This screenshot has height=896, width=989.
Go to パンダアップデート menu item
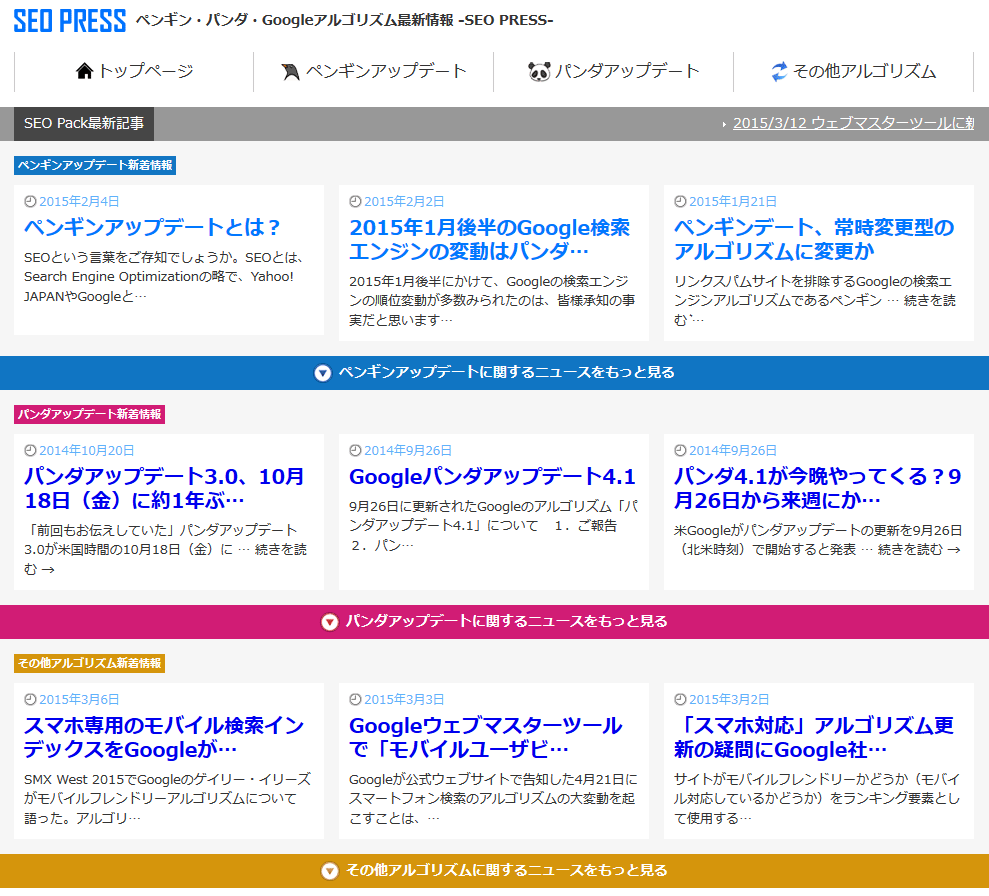(x=627, y=71)
